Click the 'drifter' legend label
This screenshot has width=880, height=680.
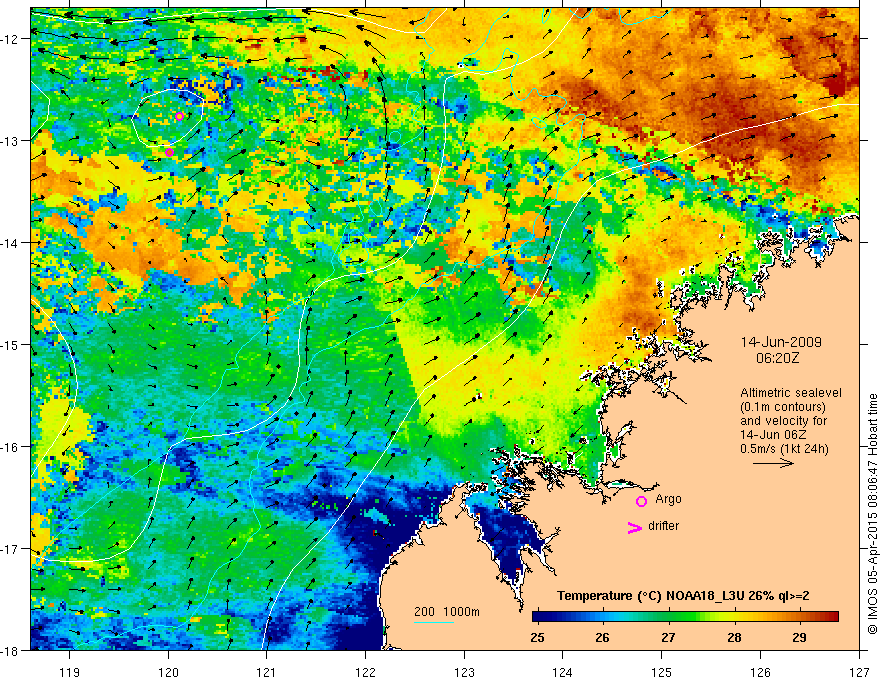click(x=663, y=526)
